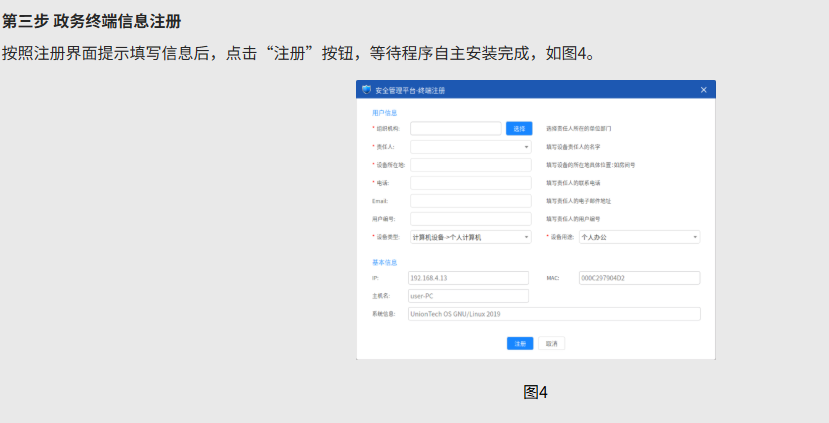The width and height of the screenshot is (829, 423).
Task: Click the 基本信息 section heading
Action: click(384, 262)
